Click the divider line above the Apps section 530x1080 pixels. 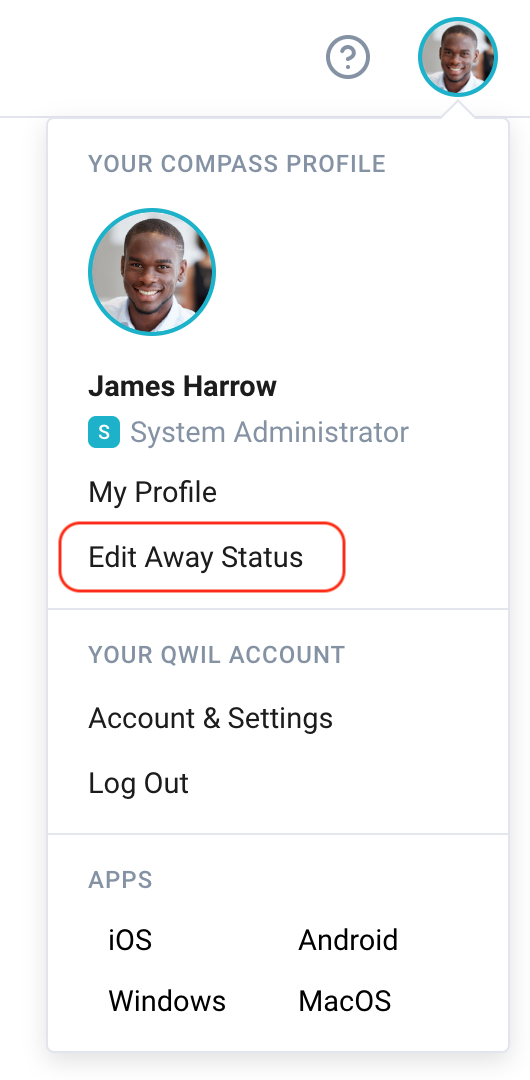pos(278,834)
